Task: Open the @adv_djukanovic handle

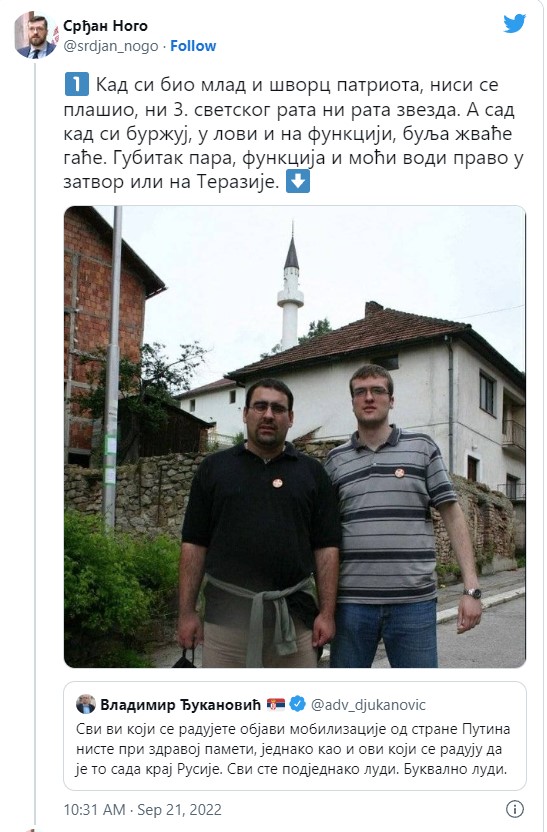Action: (368, 705)
